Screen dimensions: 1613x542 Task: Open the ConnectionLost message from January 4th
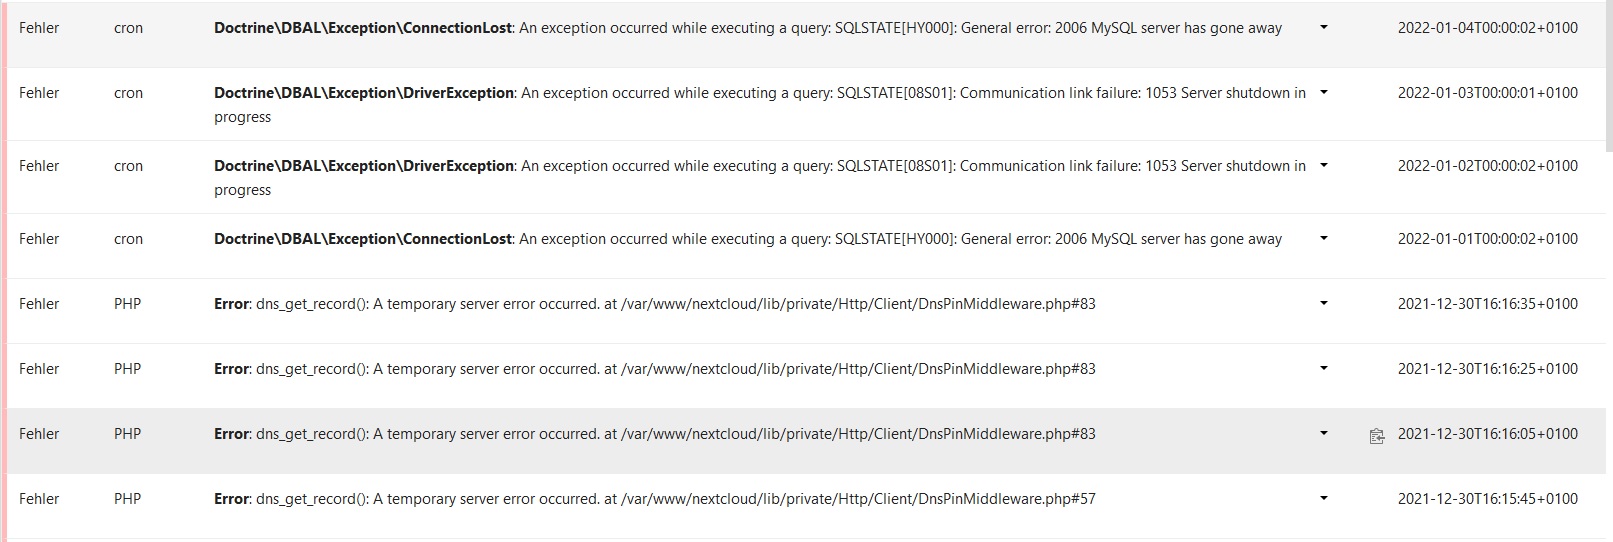click(x=748, y=28)
